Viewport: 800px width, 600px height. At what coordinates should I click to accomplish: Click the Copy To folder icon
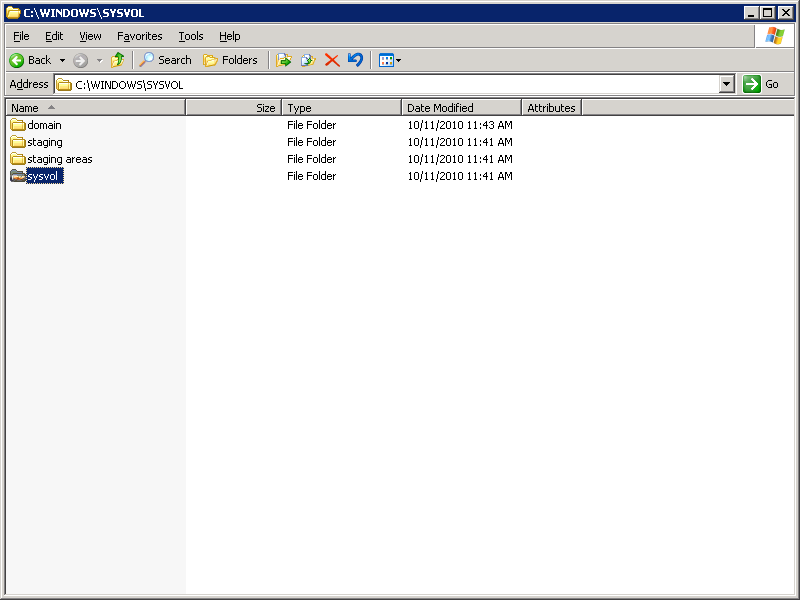click(308, 60)
